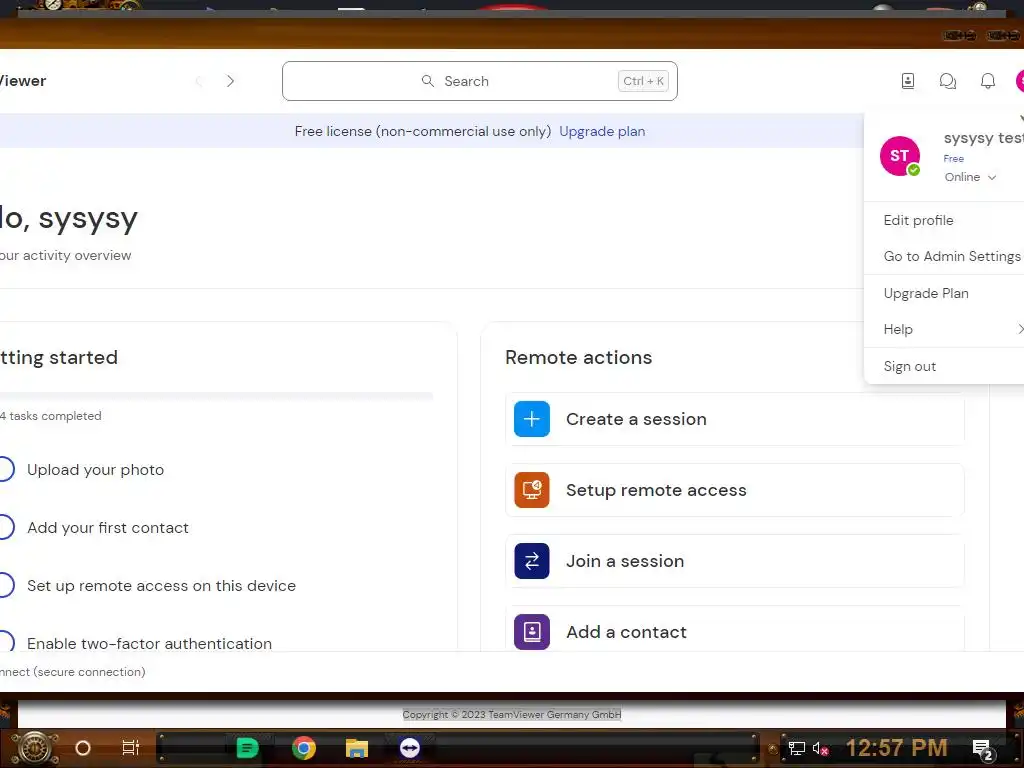
Task: Click the Ctrl + K shortcut badge
Action: click(643, 81)
